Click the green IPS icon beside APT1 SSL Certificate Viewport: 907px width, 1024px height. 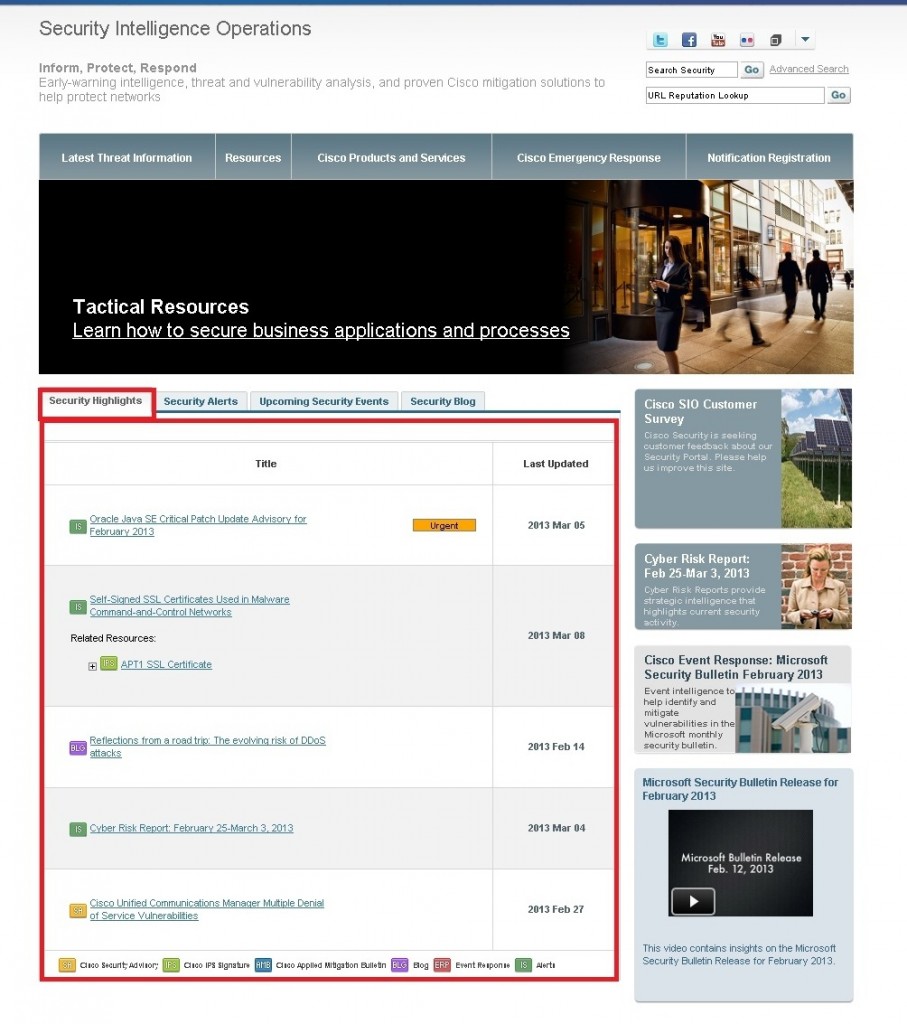click(x=109, y=664)
